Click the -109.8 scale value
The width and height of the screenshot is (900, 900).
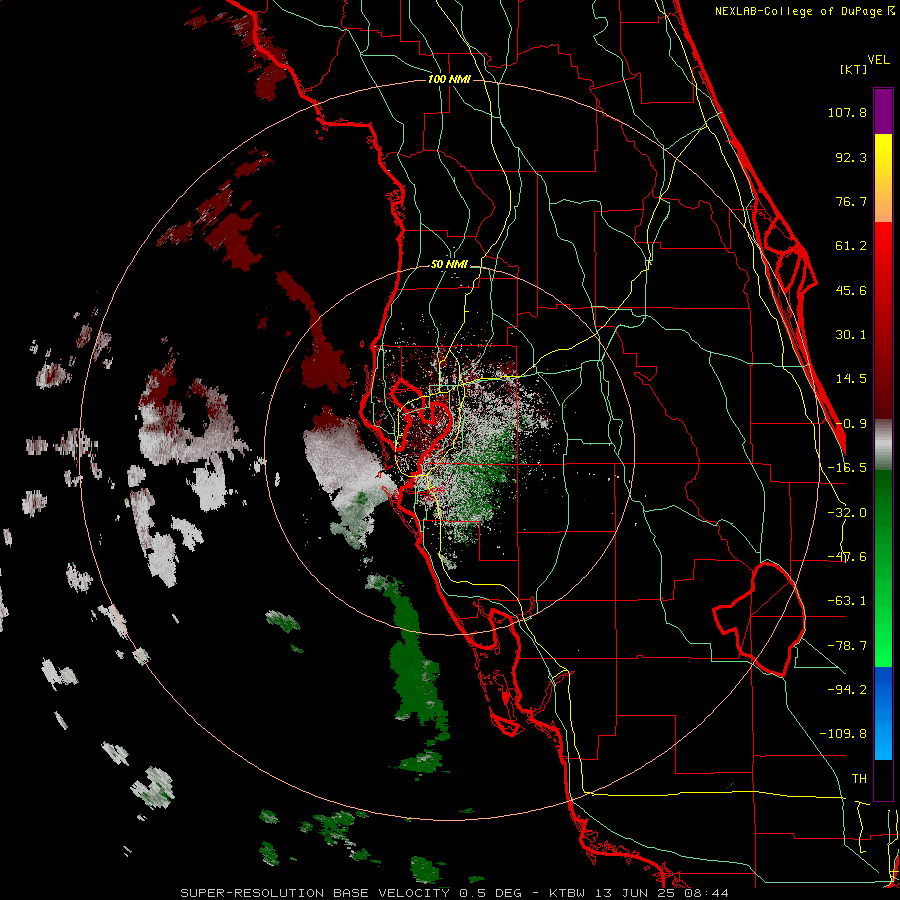(843, 734)
